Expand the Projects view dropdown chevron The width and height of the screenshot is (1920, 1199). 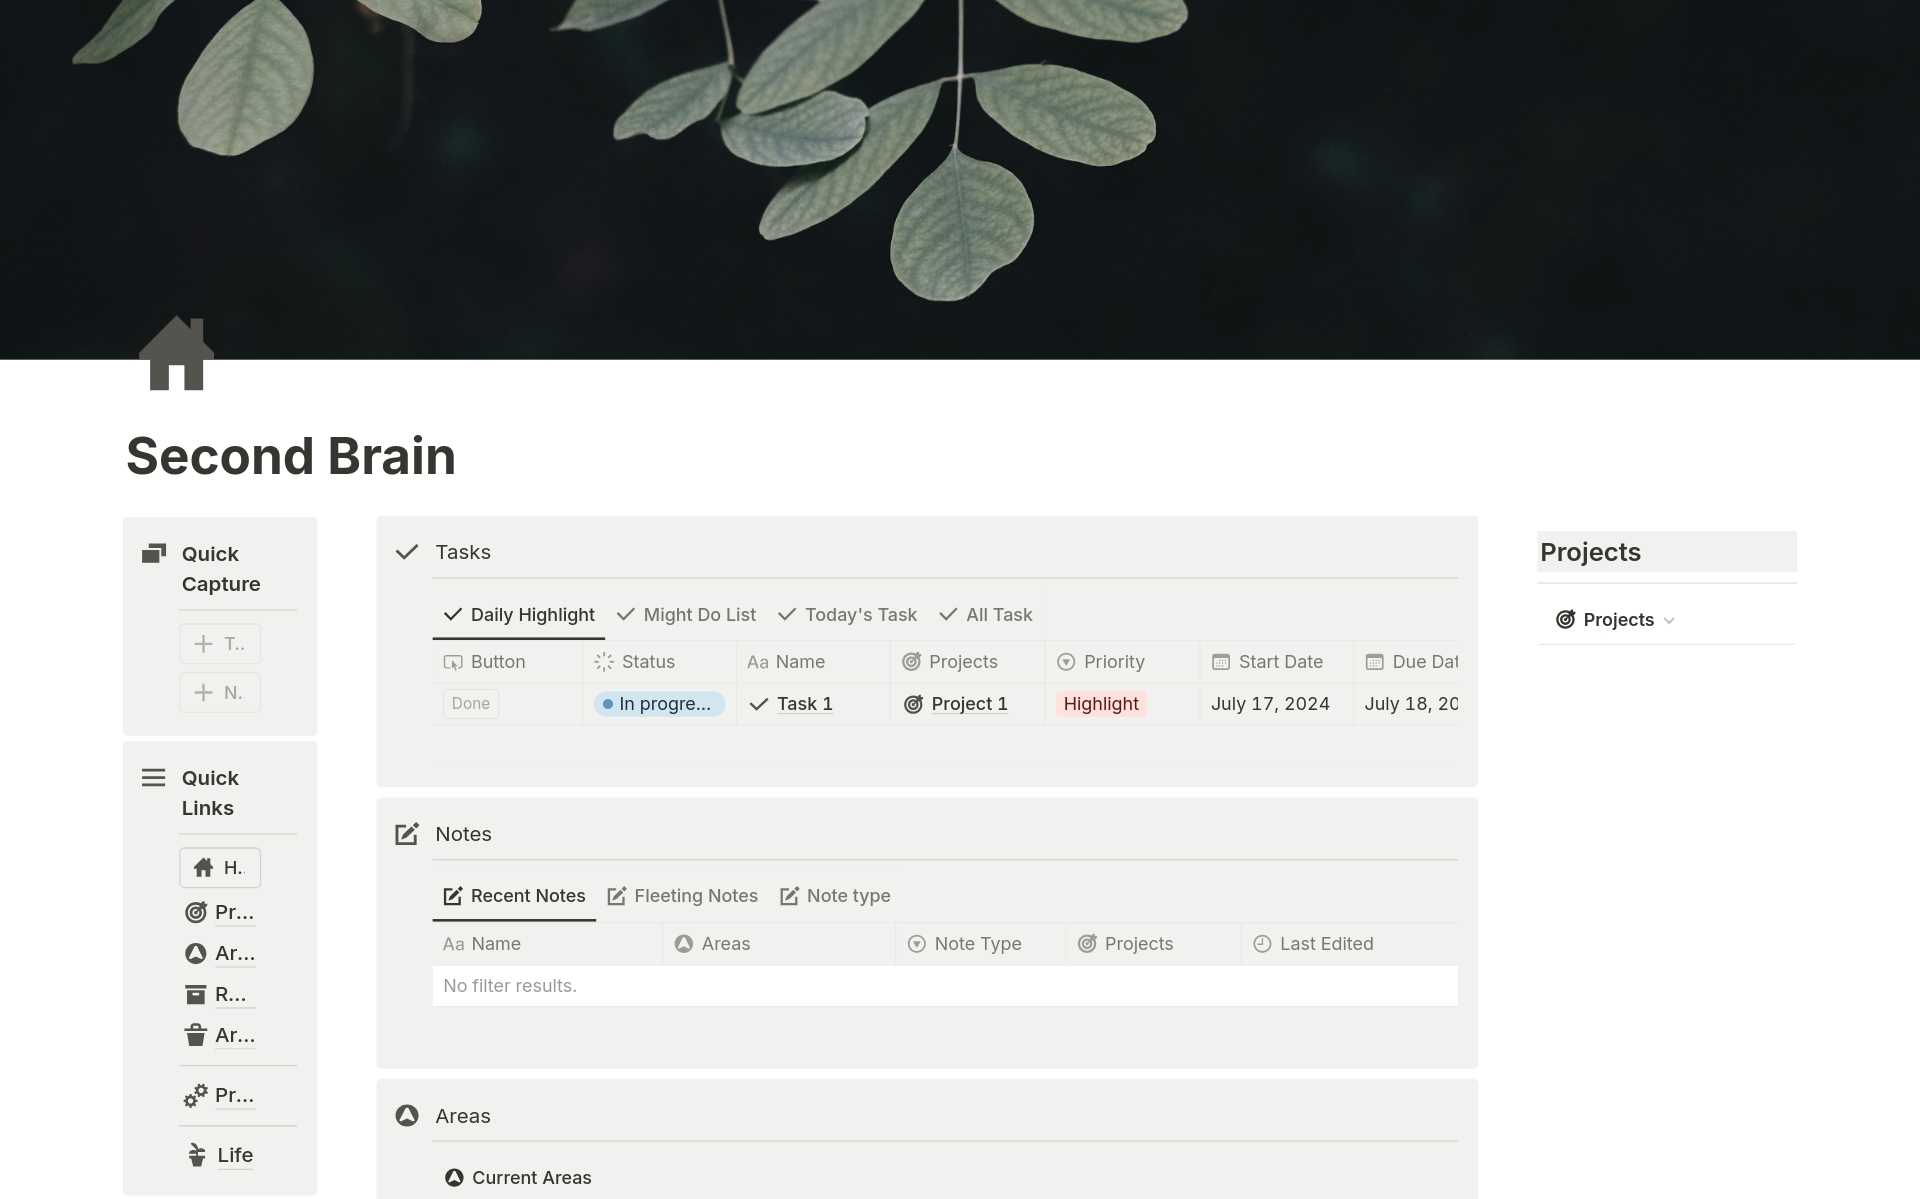tap(1669, 621)
